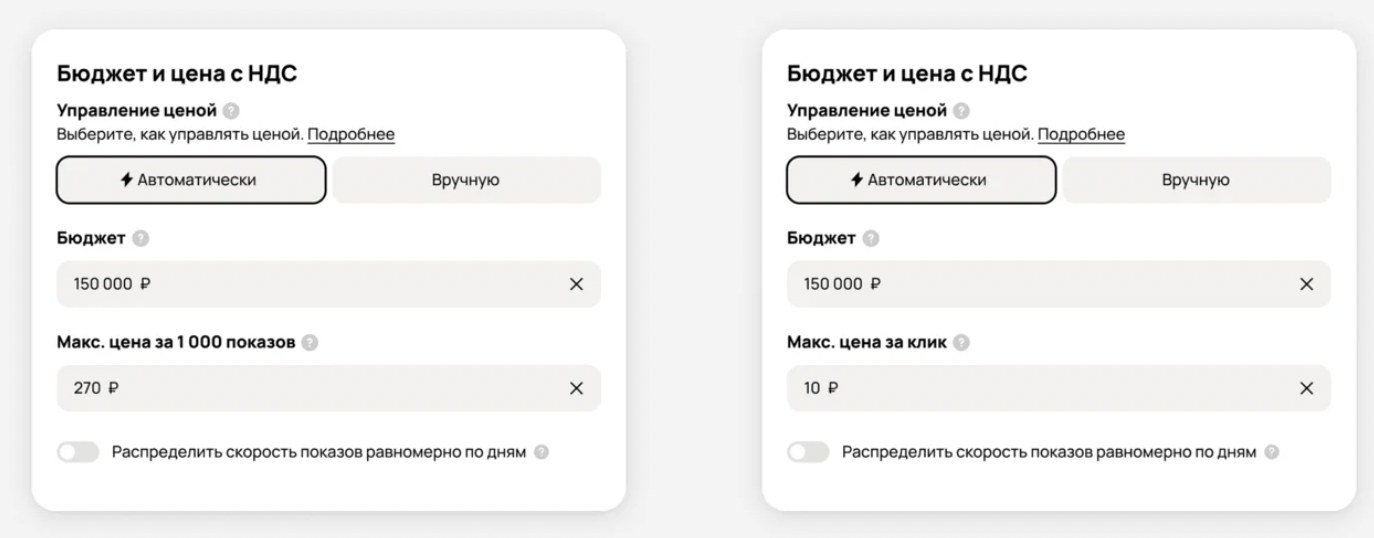Viewport: 1374px width, 538px height.
Task: Open the Подробнее link in left card
Action: coord(351,134)
